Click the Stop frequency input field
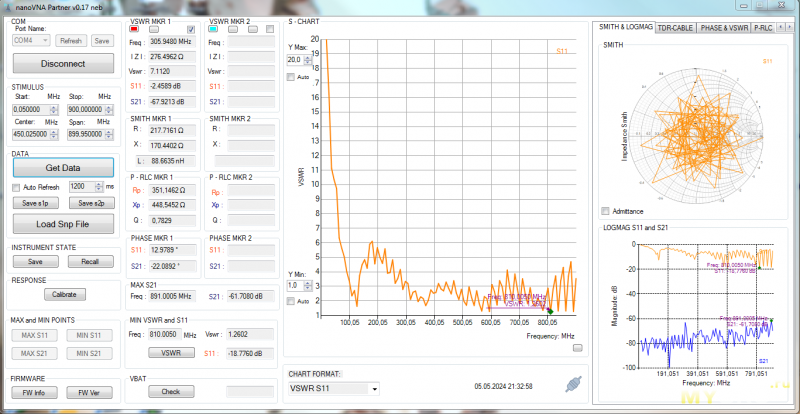800x414 pixels. [86, 108]
